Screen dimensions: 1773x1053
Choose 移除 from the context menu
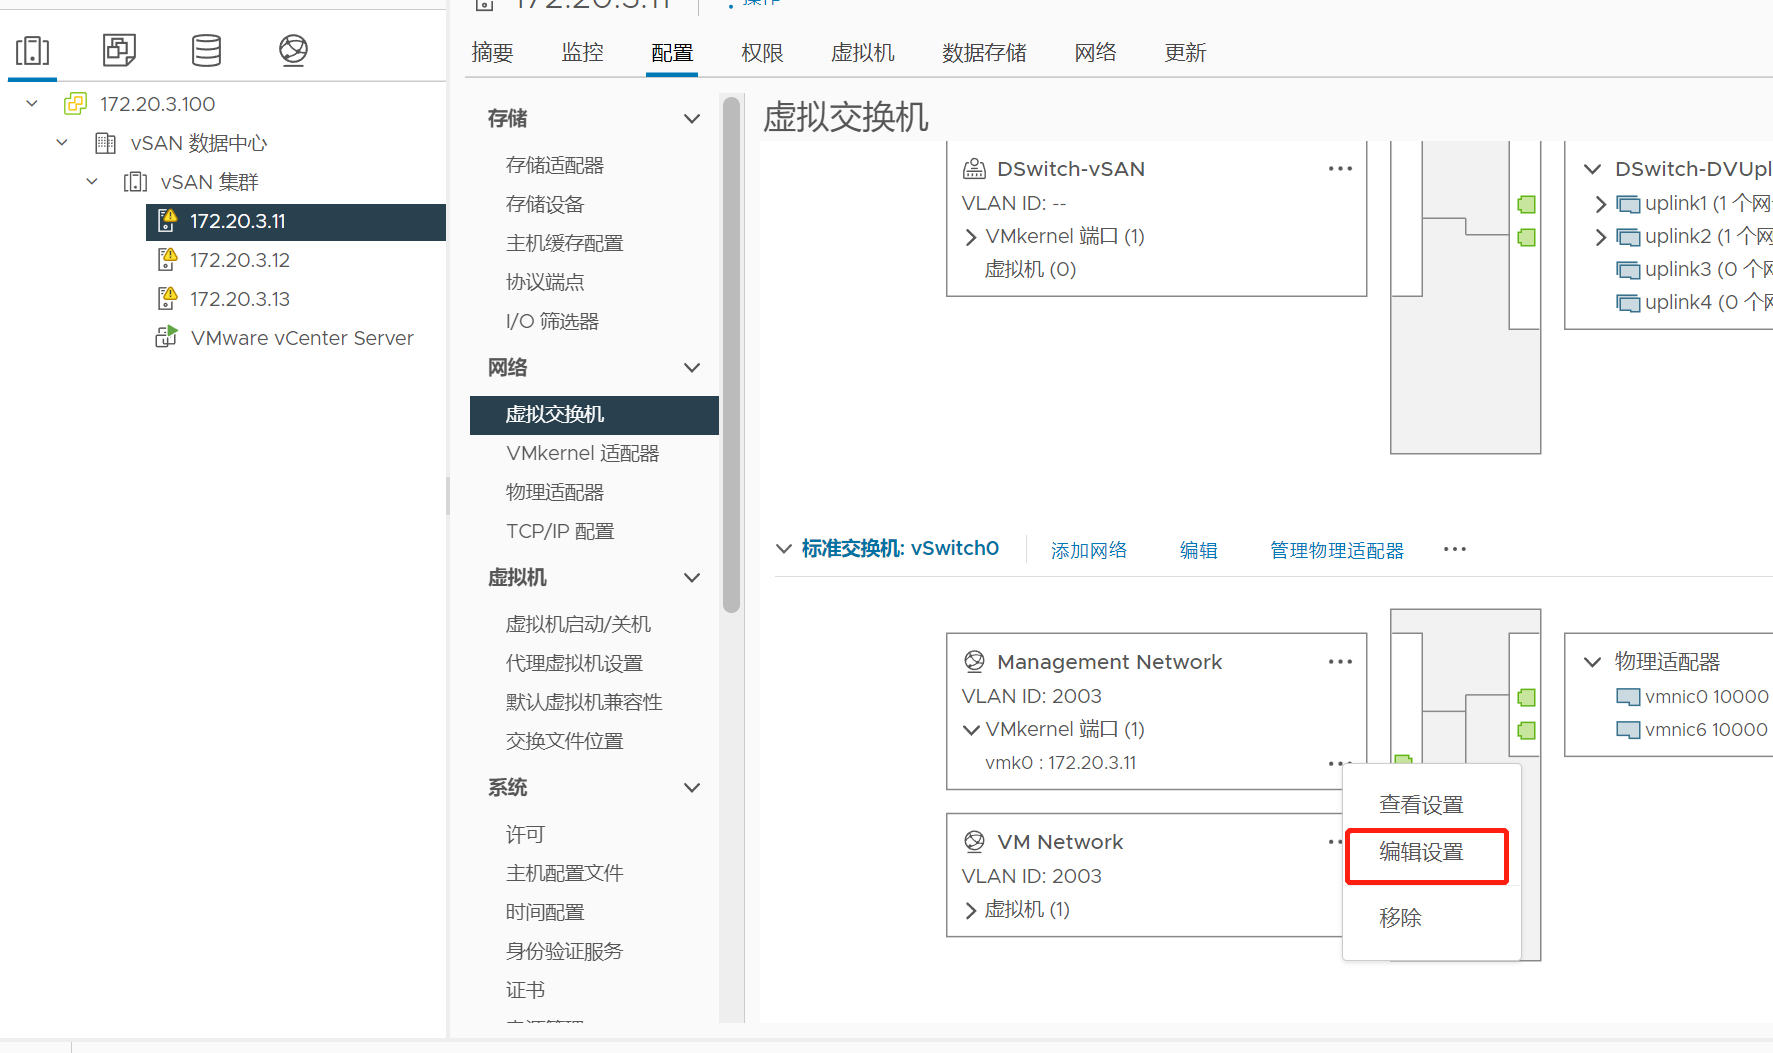1400,918
